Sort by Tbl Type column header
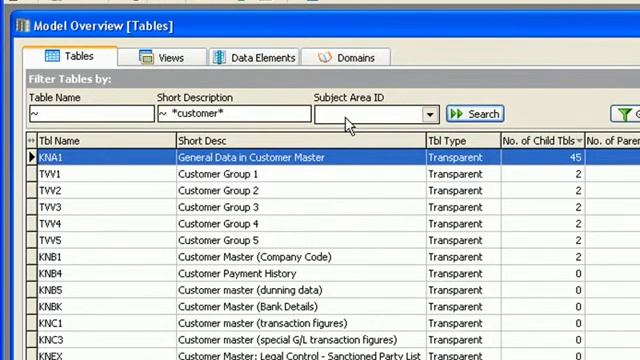The height and width of the screenshot is (360, 640). pyautogui.click(x=464, y=141)
